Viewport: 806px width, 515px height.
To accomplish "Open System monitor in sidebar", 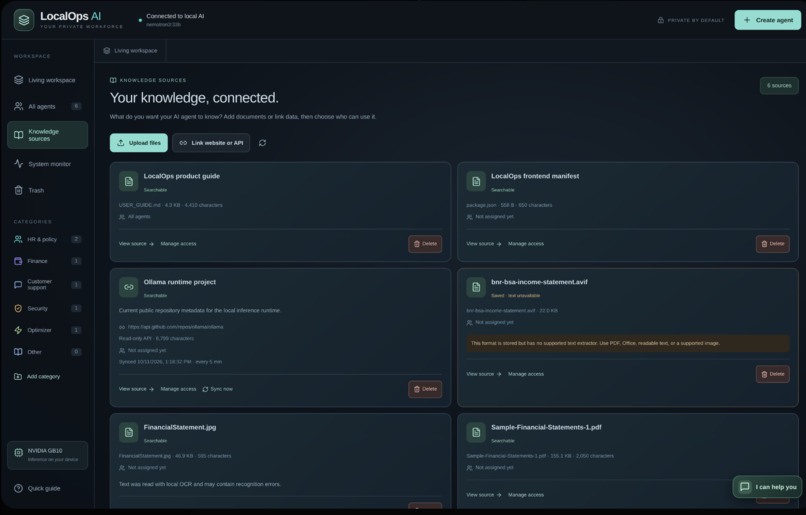I will [47, 164].
